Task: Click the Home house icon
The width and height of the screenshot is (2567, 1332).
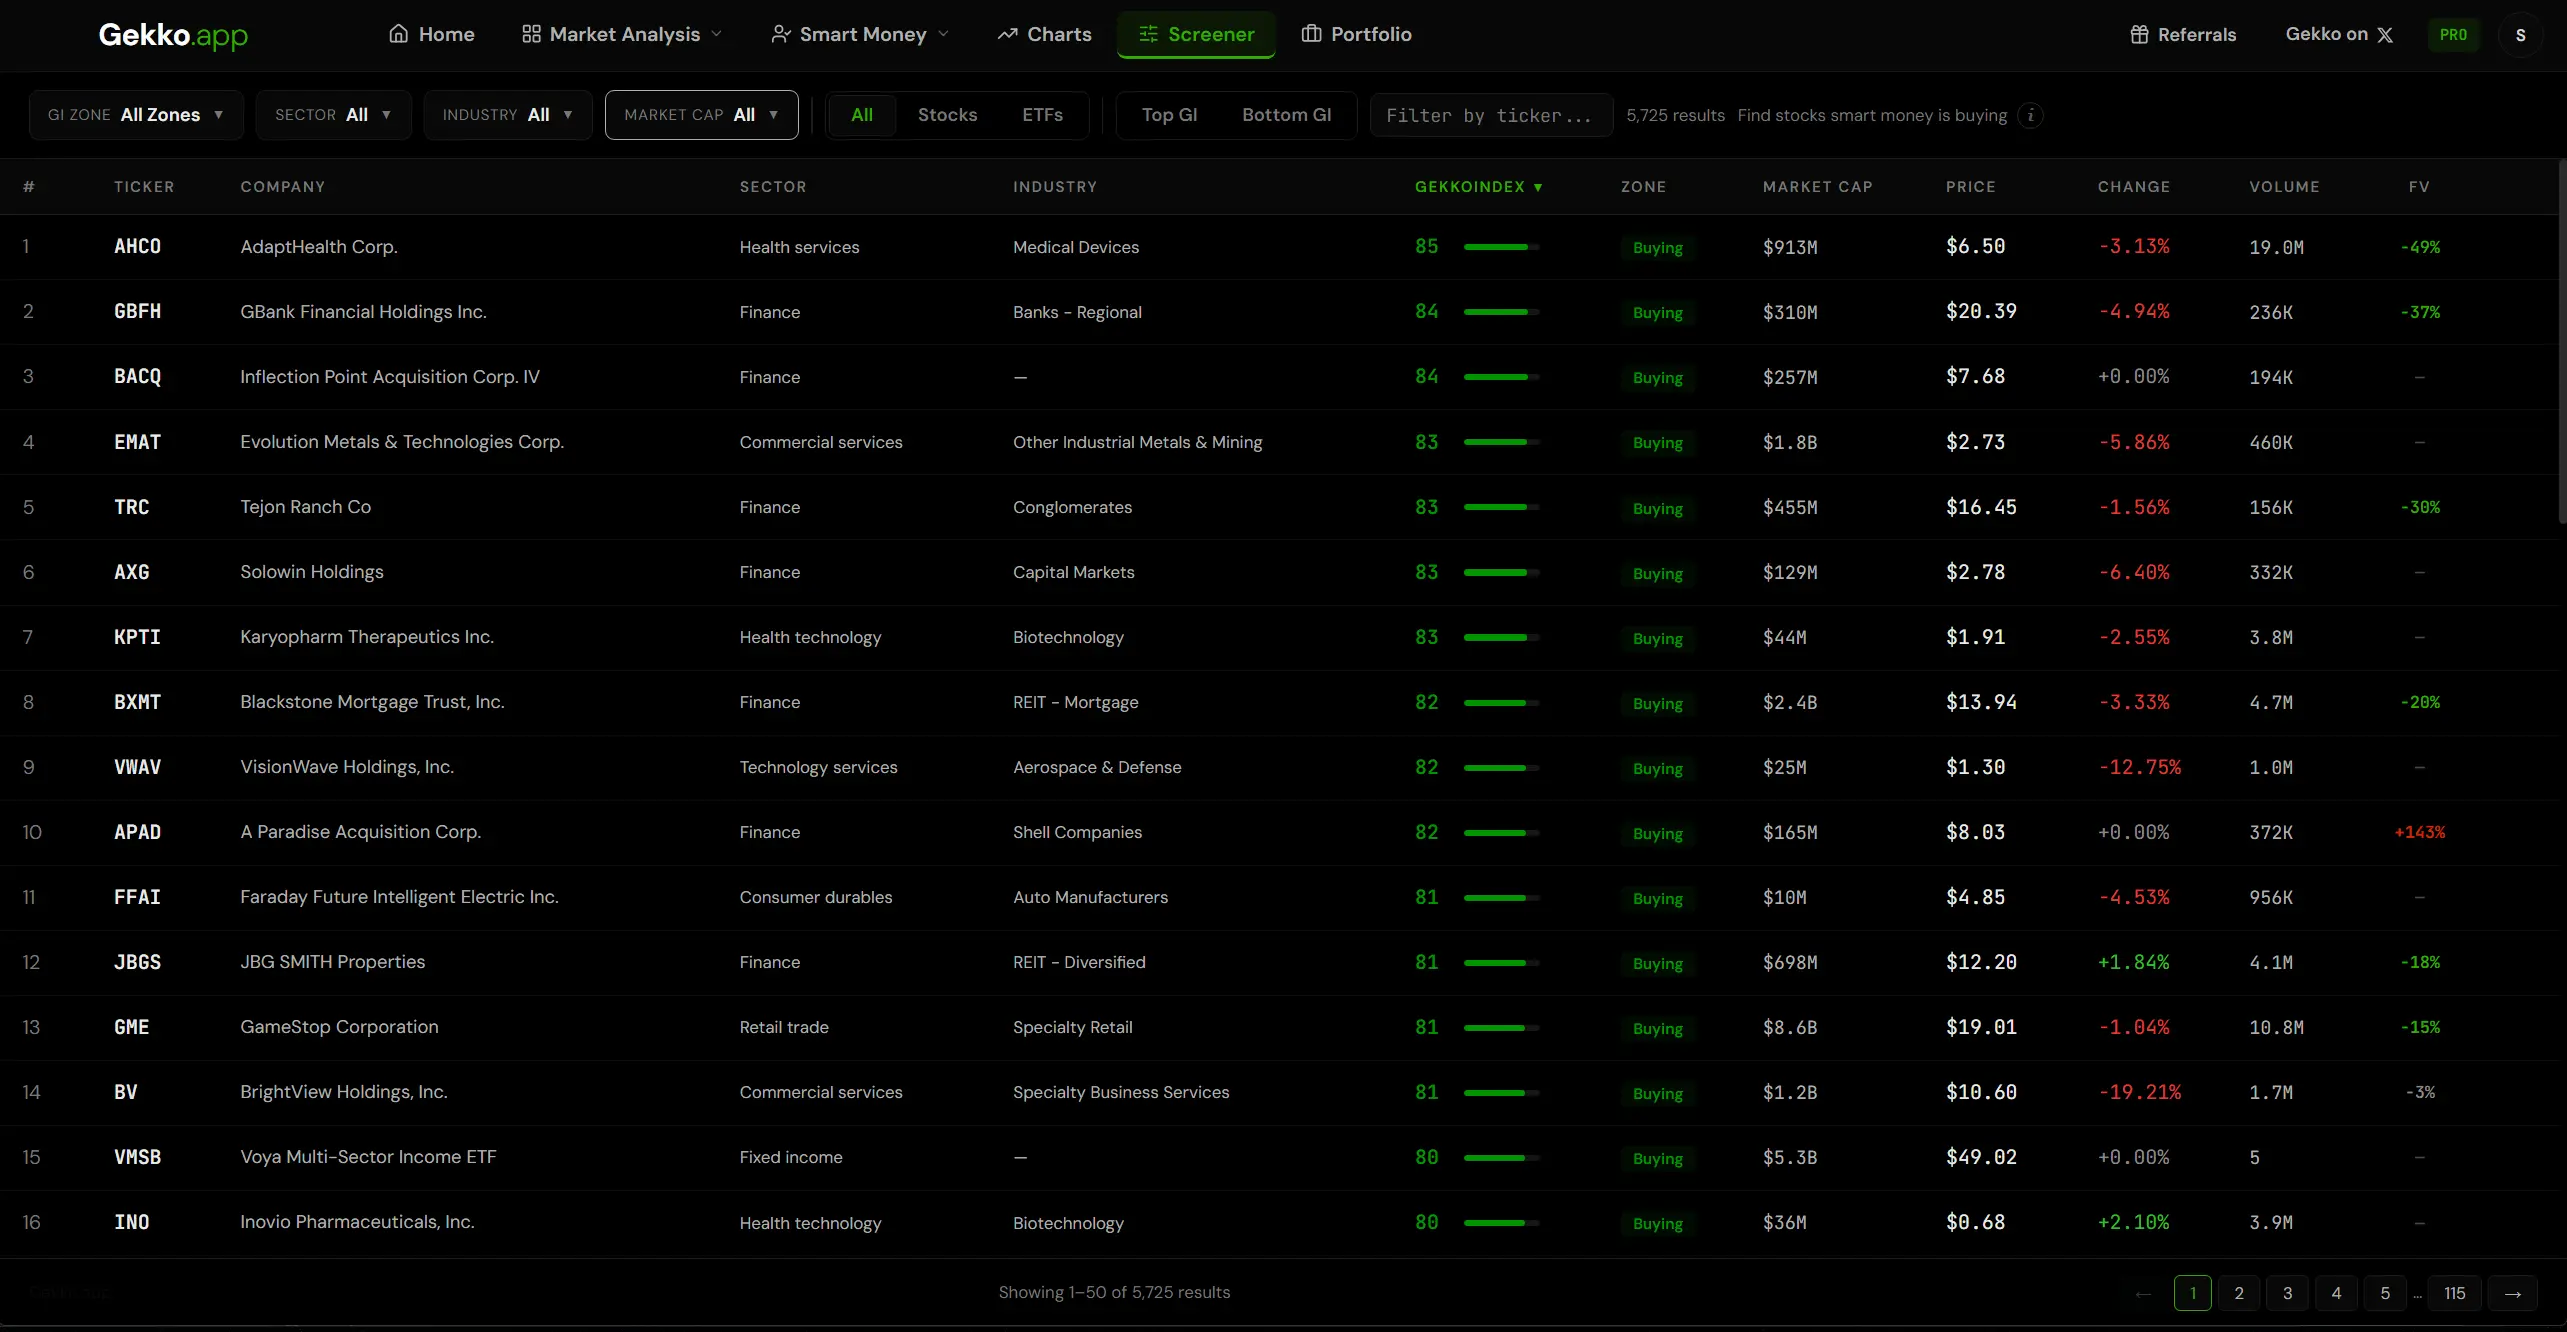Action: [398, 34]
